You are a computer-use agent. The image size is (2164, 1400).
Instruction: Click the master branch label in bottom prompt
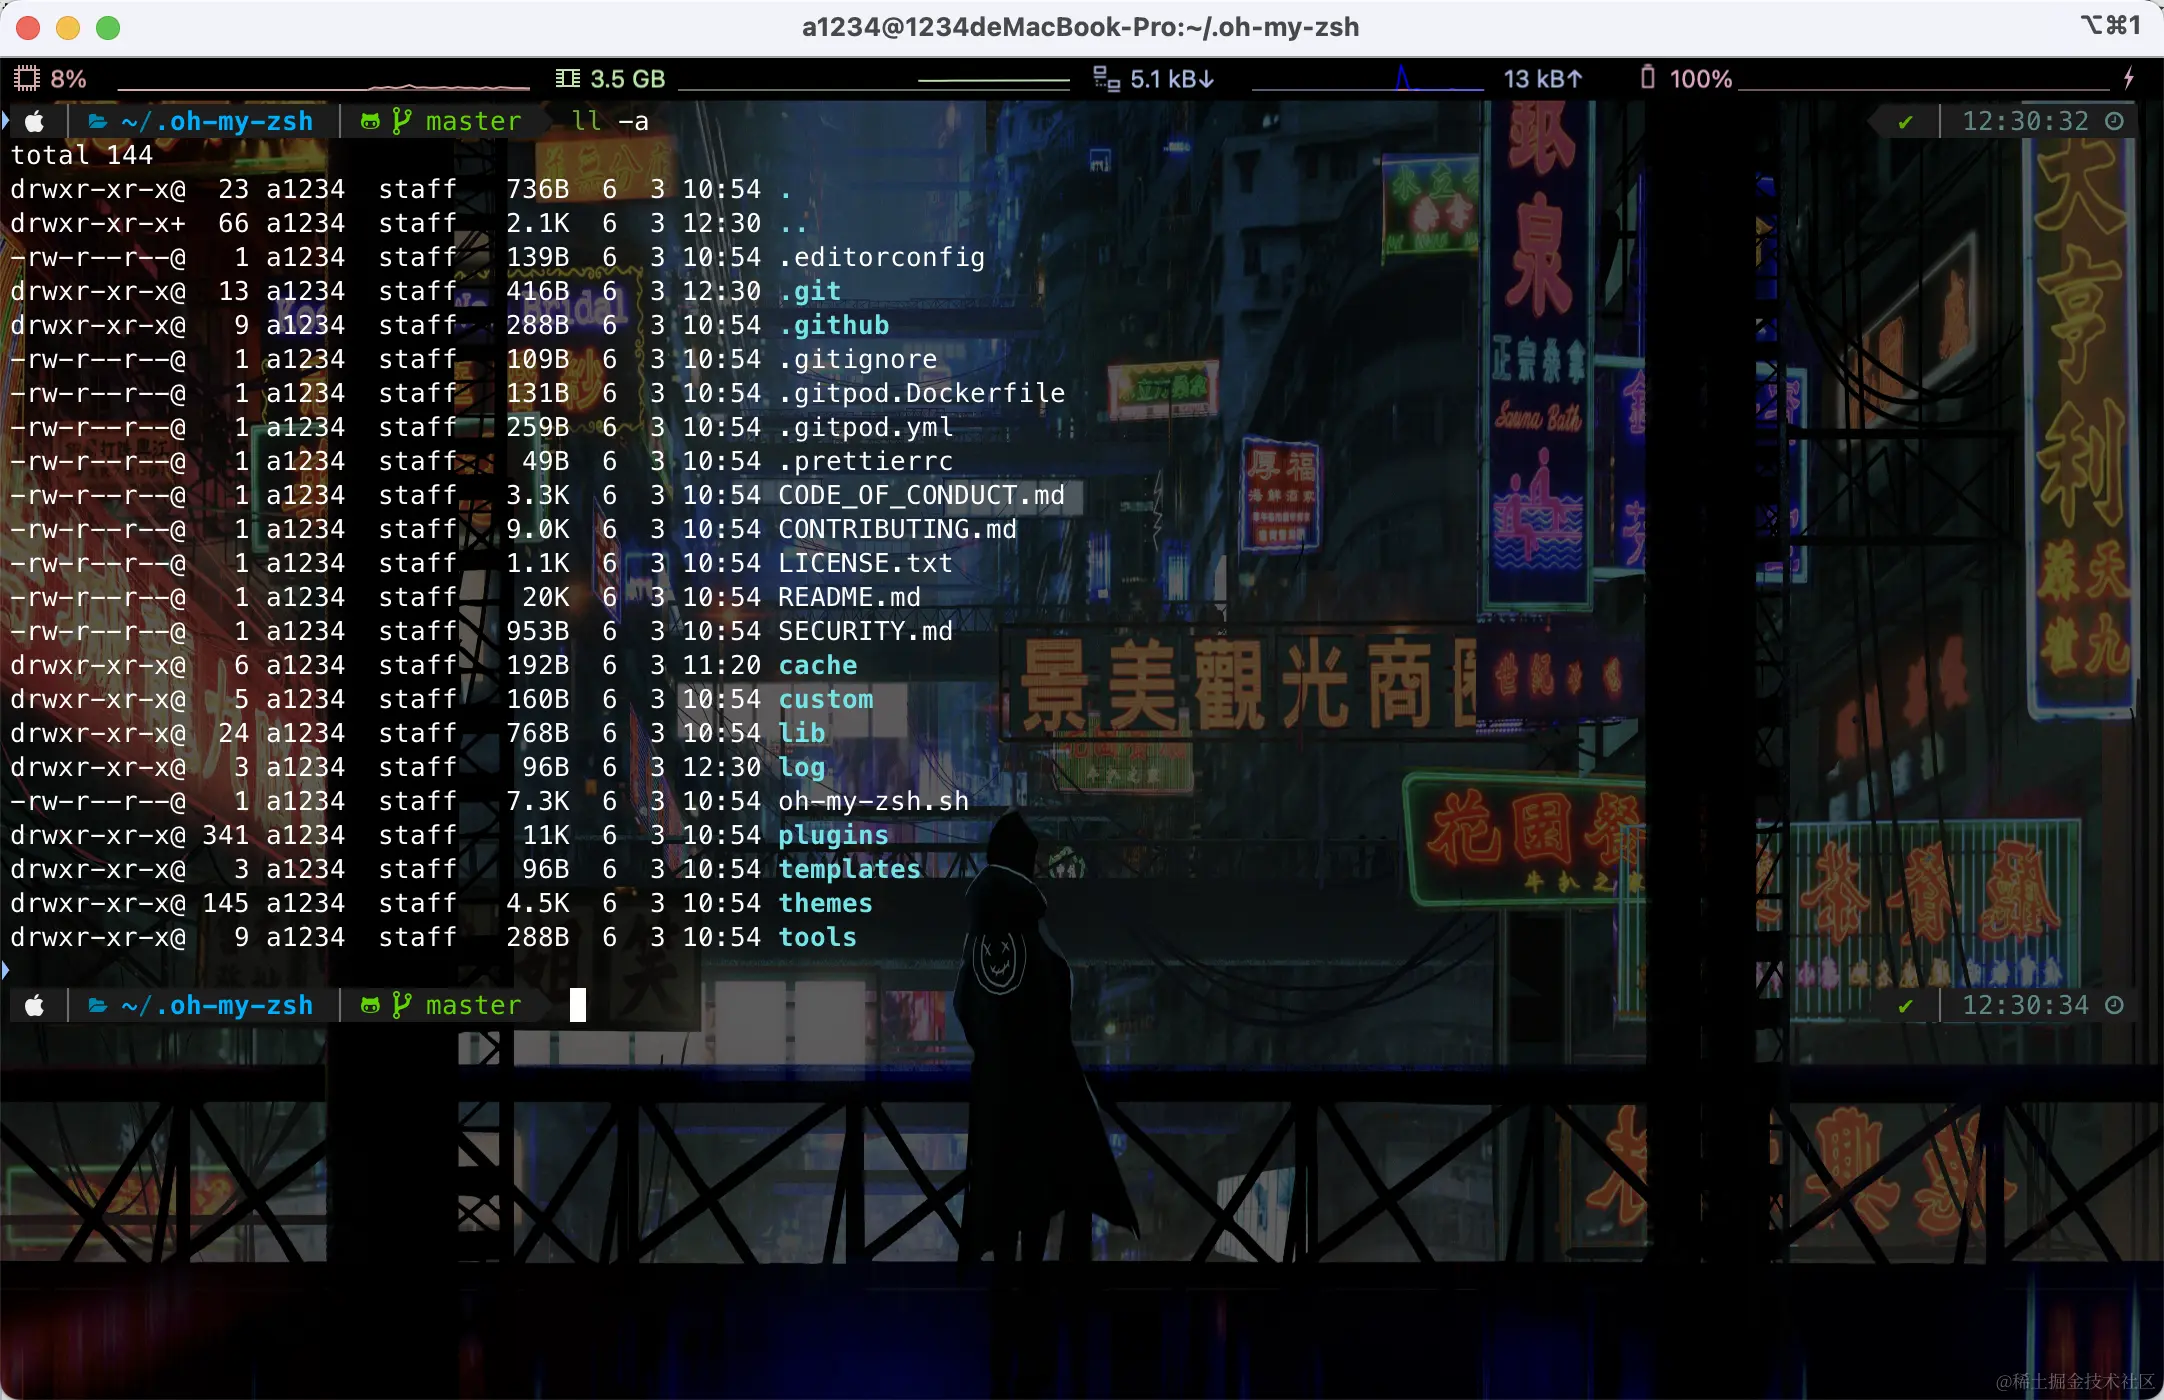pyautogui.click(x=473, y=1005)
